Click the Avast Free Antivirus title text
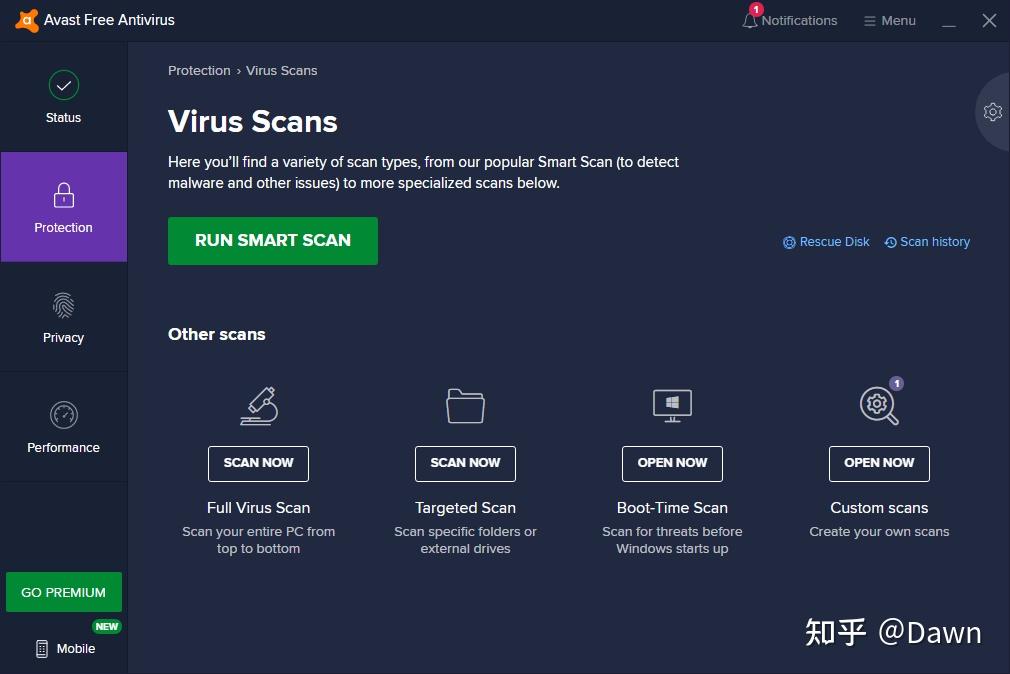Viewport: 1010px width, 674px height. [110, 21]
